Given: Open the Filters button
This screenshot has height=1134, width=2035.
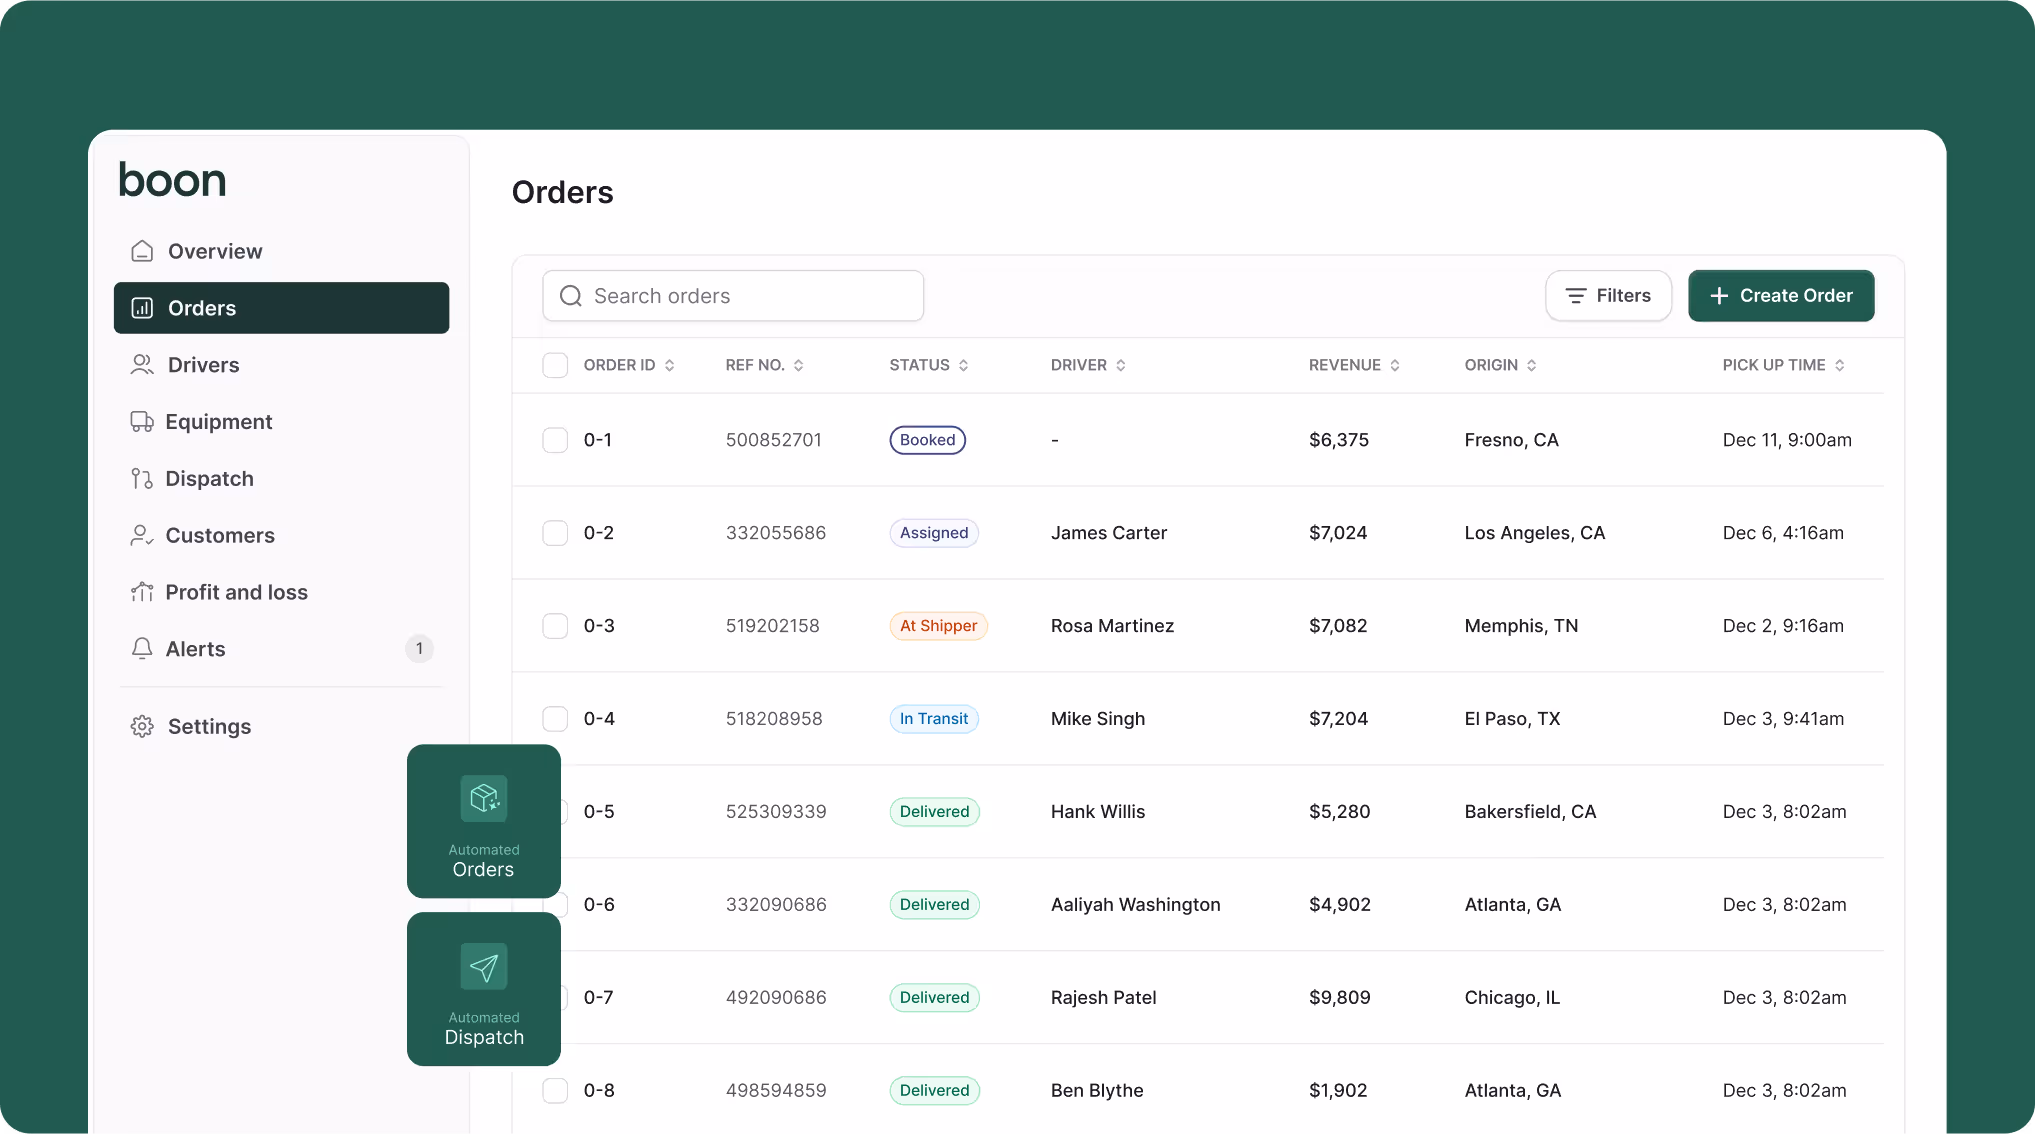Looking at the screenshot, I should click(1608, 296).
